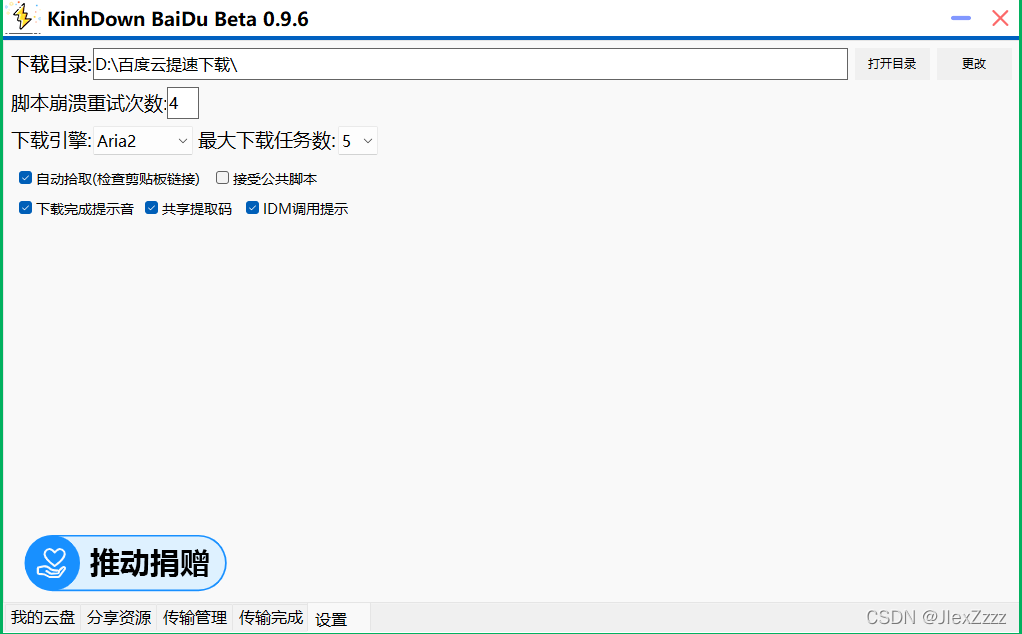Switch to the 传输完成 tab
Image resolution: width=1022 pixels, height=634 pixels.
(x=270, y=618)
